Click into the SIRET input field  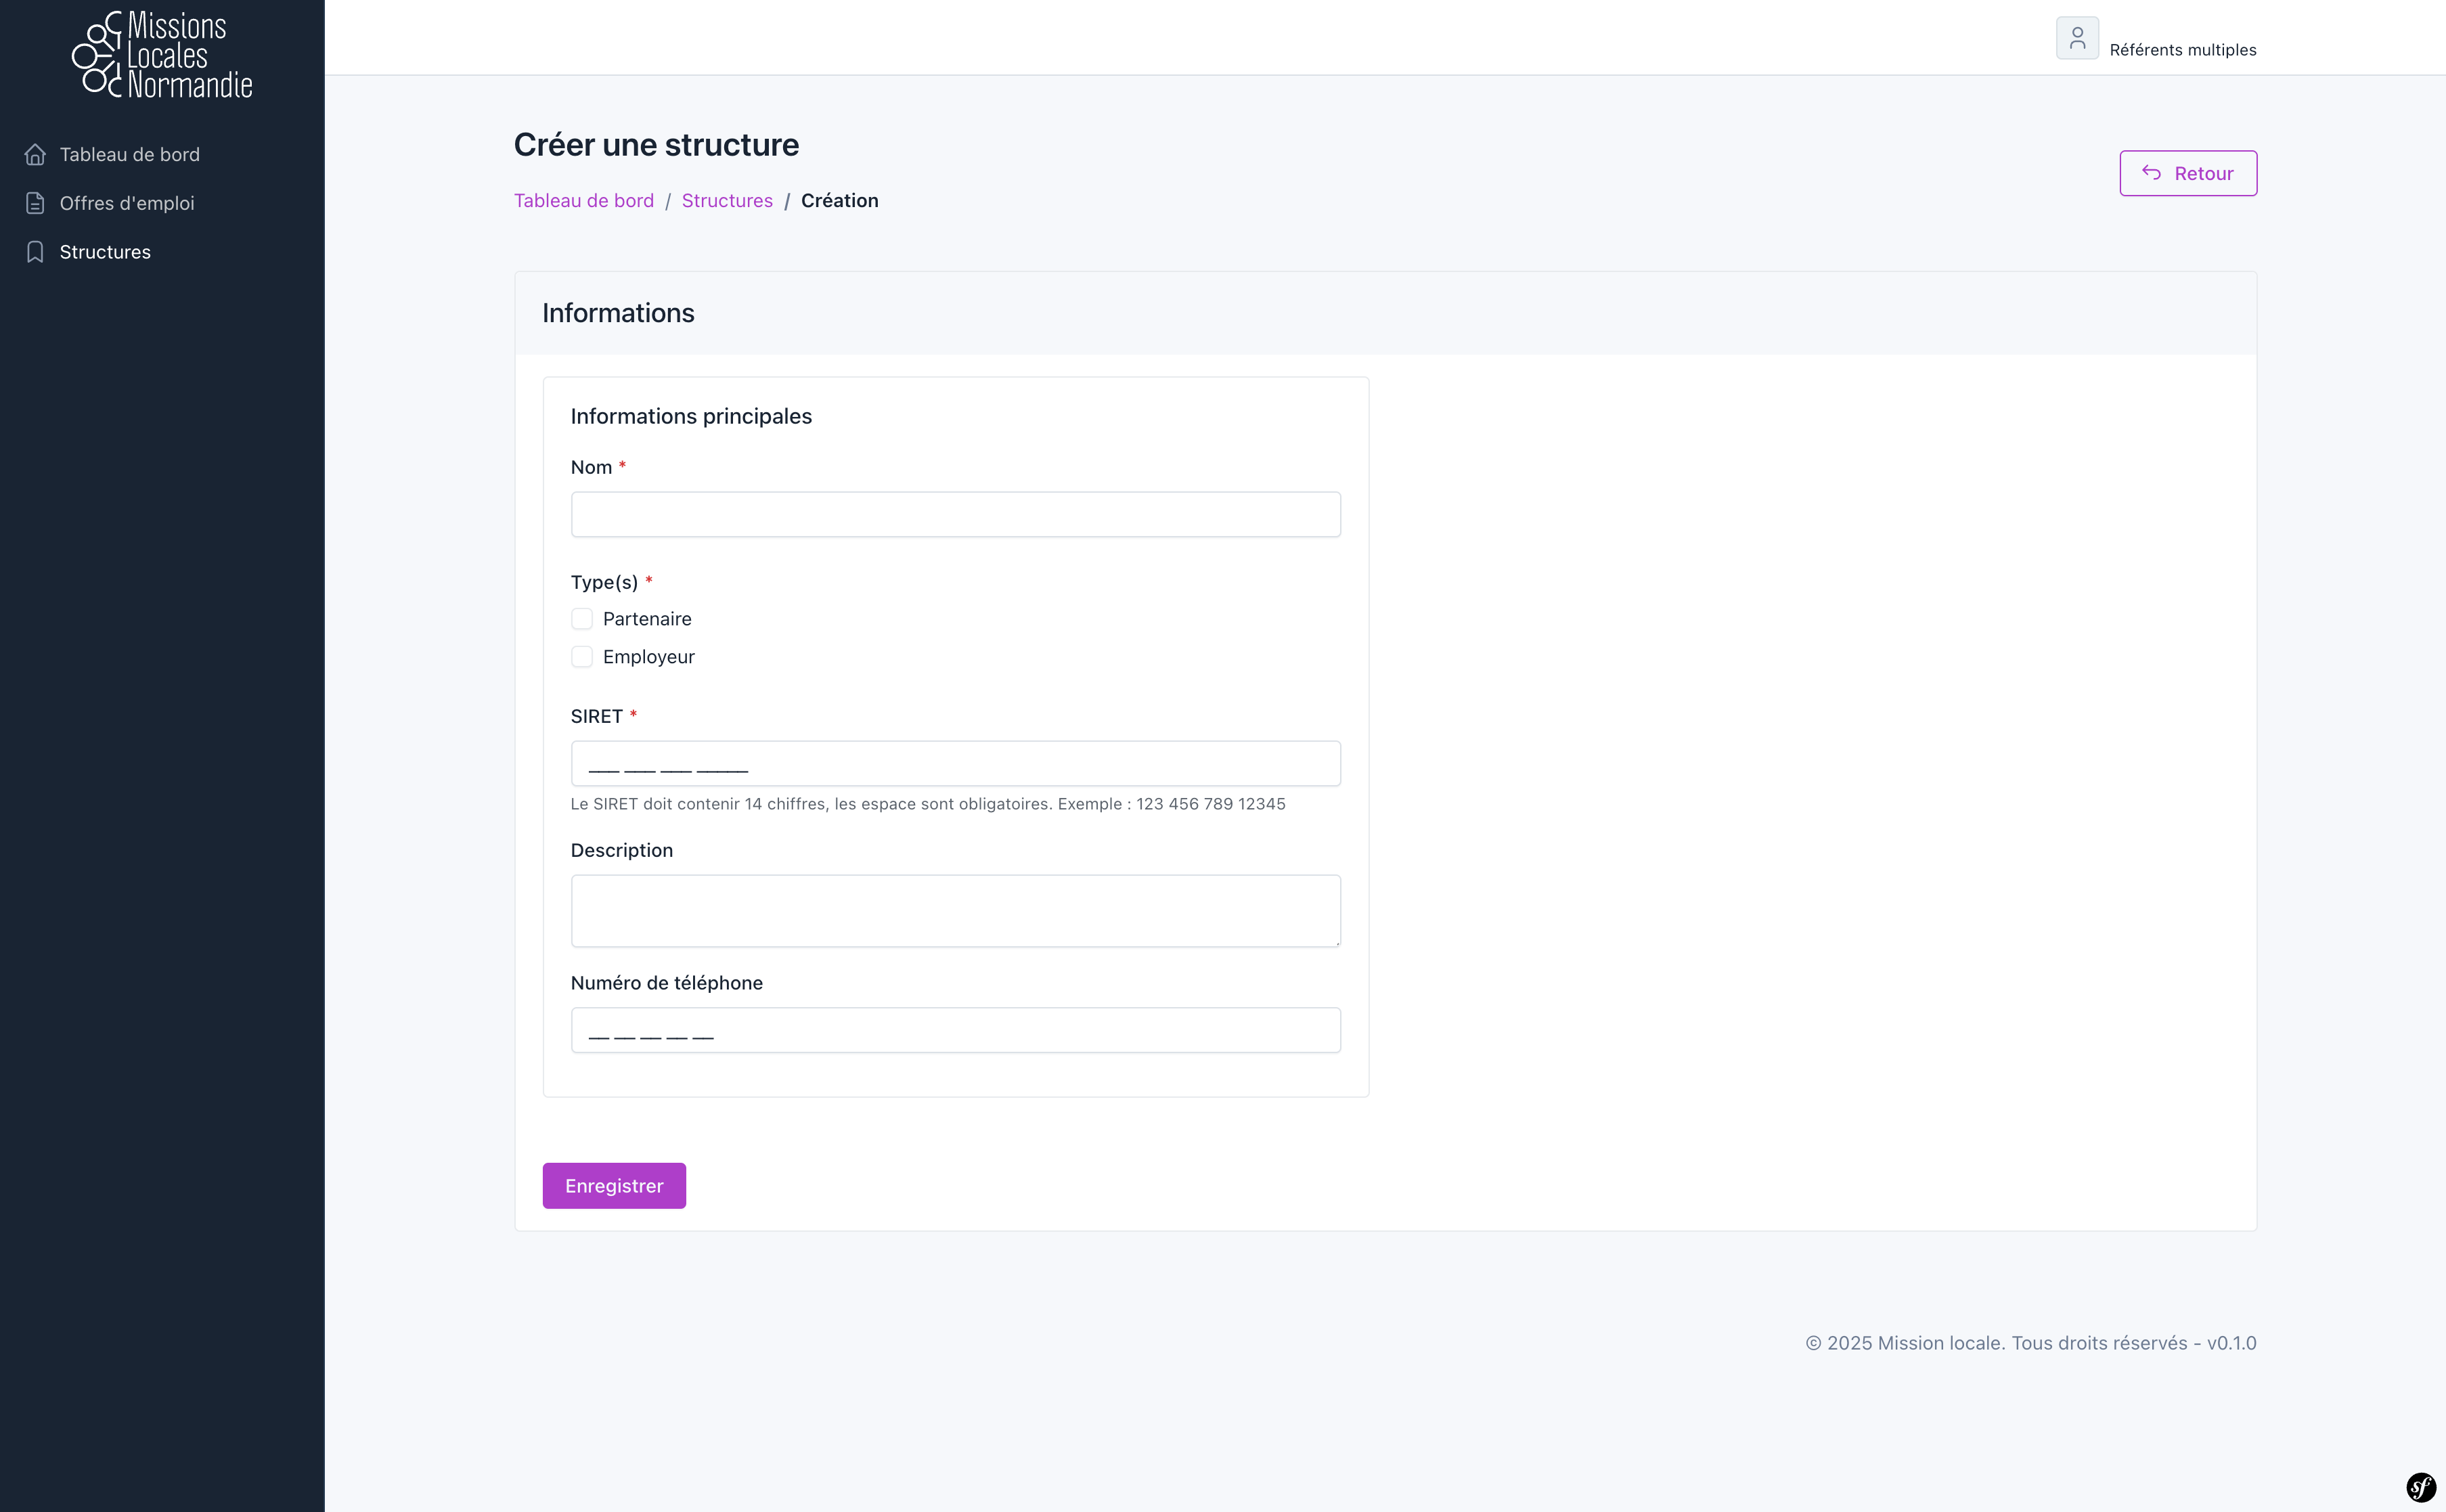tap(955, 763)
